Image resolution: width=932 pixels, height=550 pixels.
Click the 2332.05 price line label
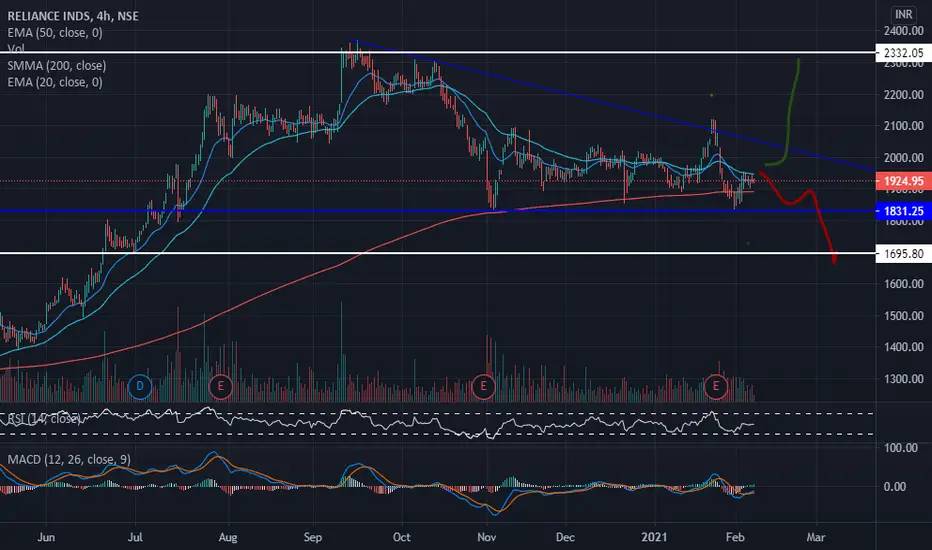(903, 53)
